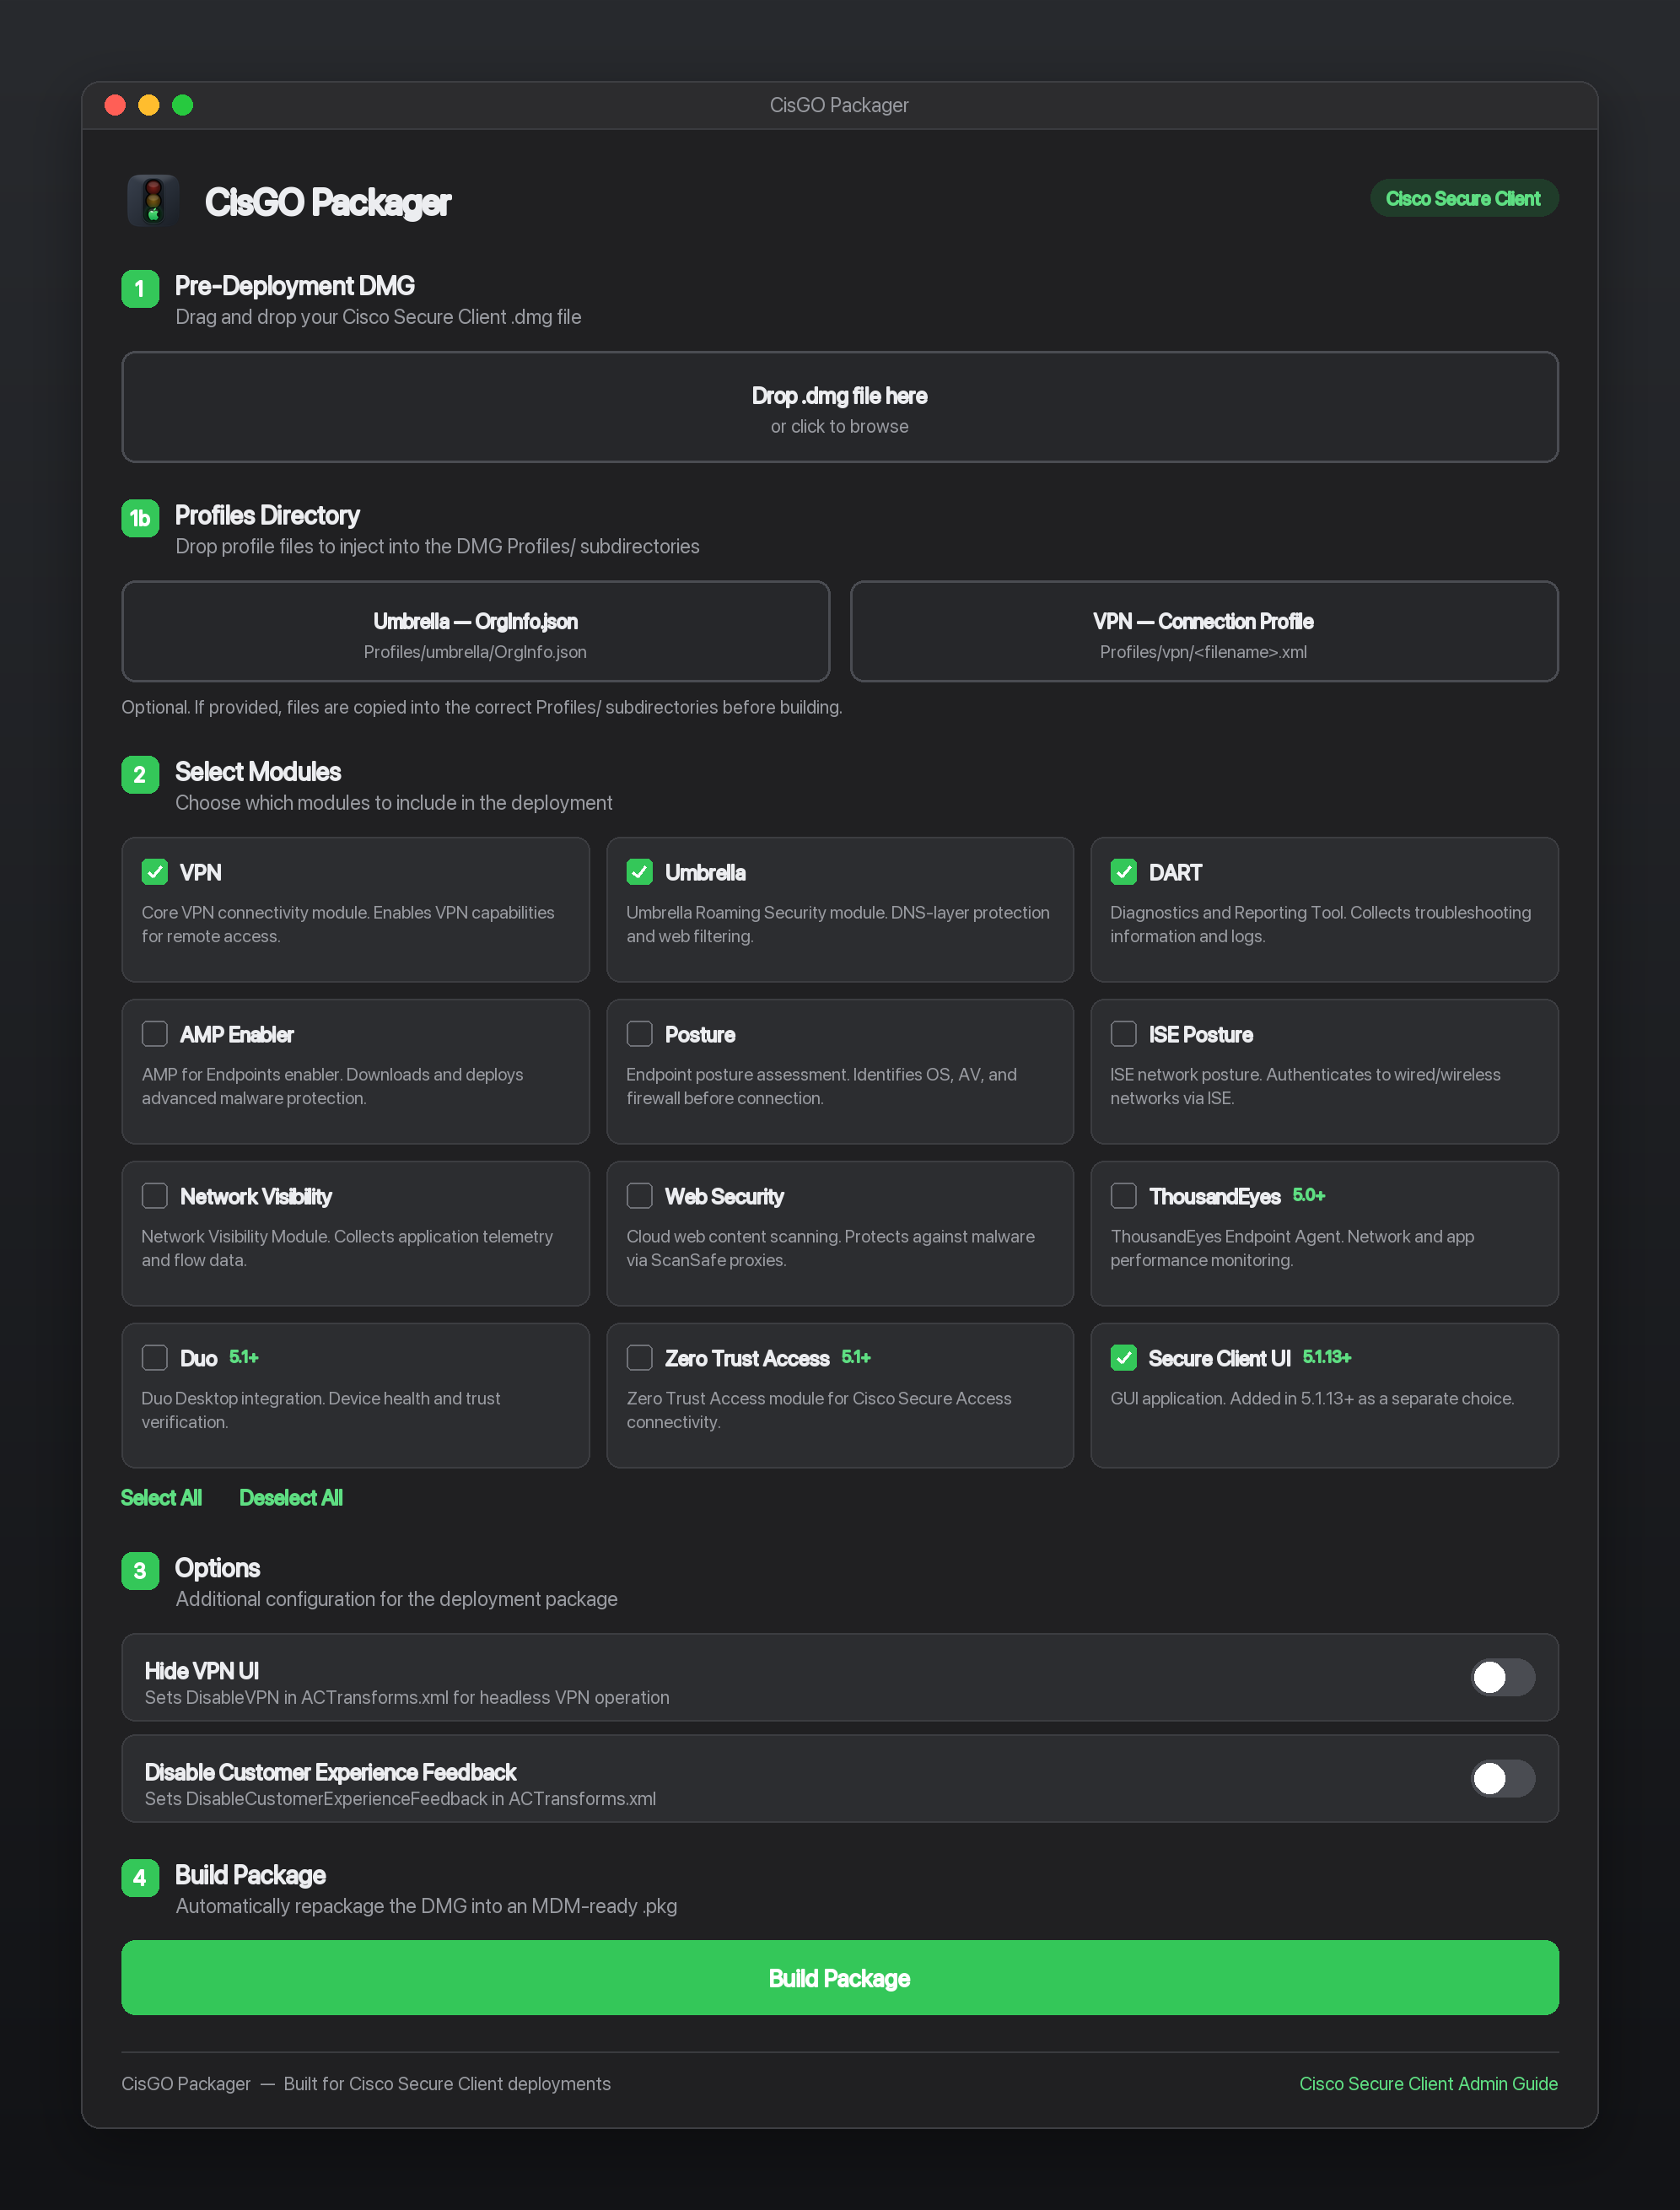Turn on the Hide VPN UI switch
The image size is (1680, 2210).
1503,1677
